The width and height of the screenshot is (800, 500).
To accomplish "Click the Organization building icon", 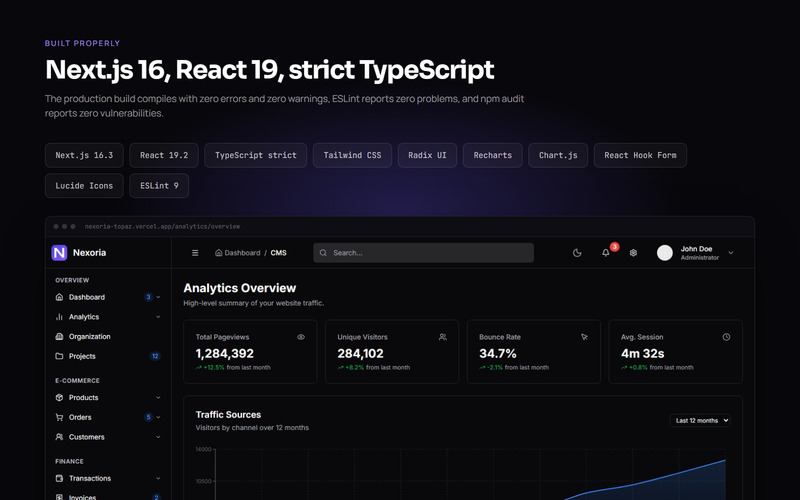I will [x=59, y=336].
